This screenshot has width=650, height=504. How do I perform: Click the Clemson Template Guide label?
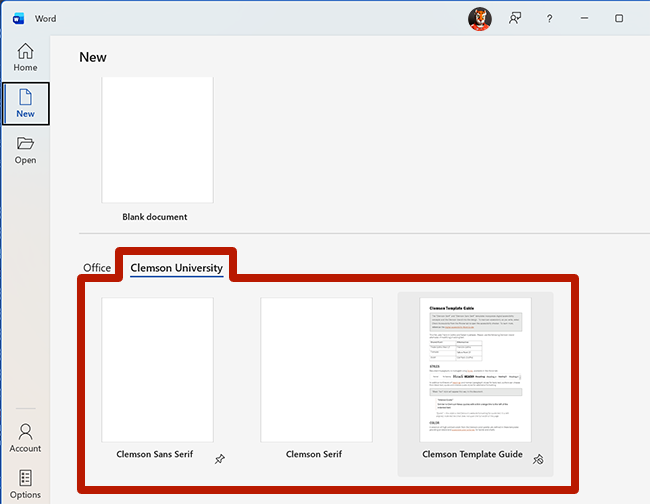click(472, 454)
